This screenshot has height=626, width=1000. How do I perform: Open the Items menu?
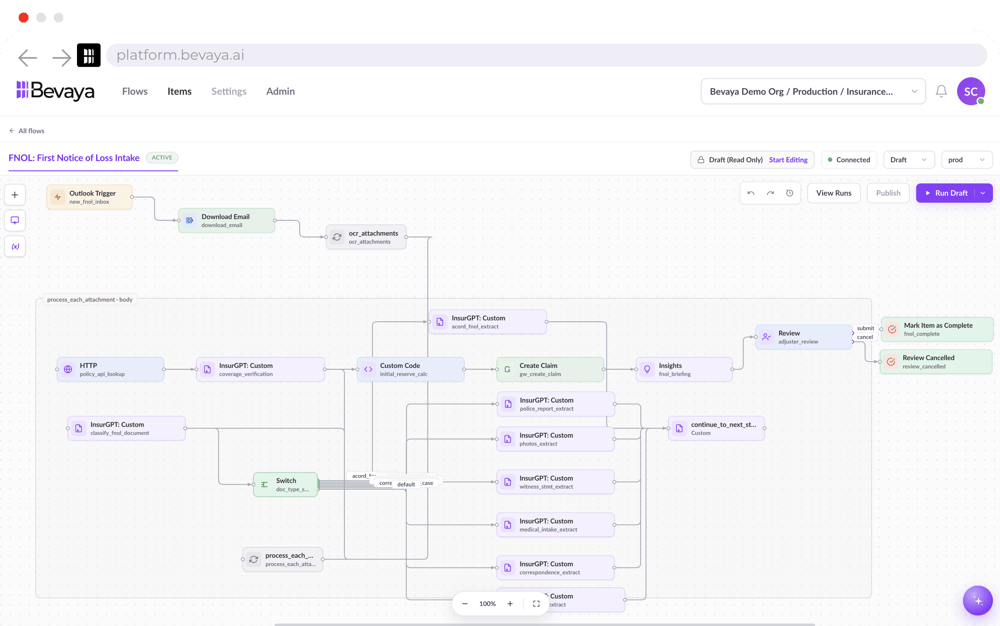click(179, 91)
